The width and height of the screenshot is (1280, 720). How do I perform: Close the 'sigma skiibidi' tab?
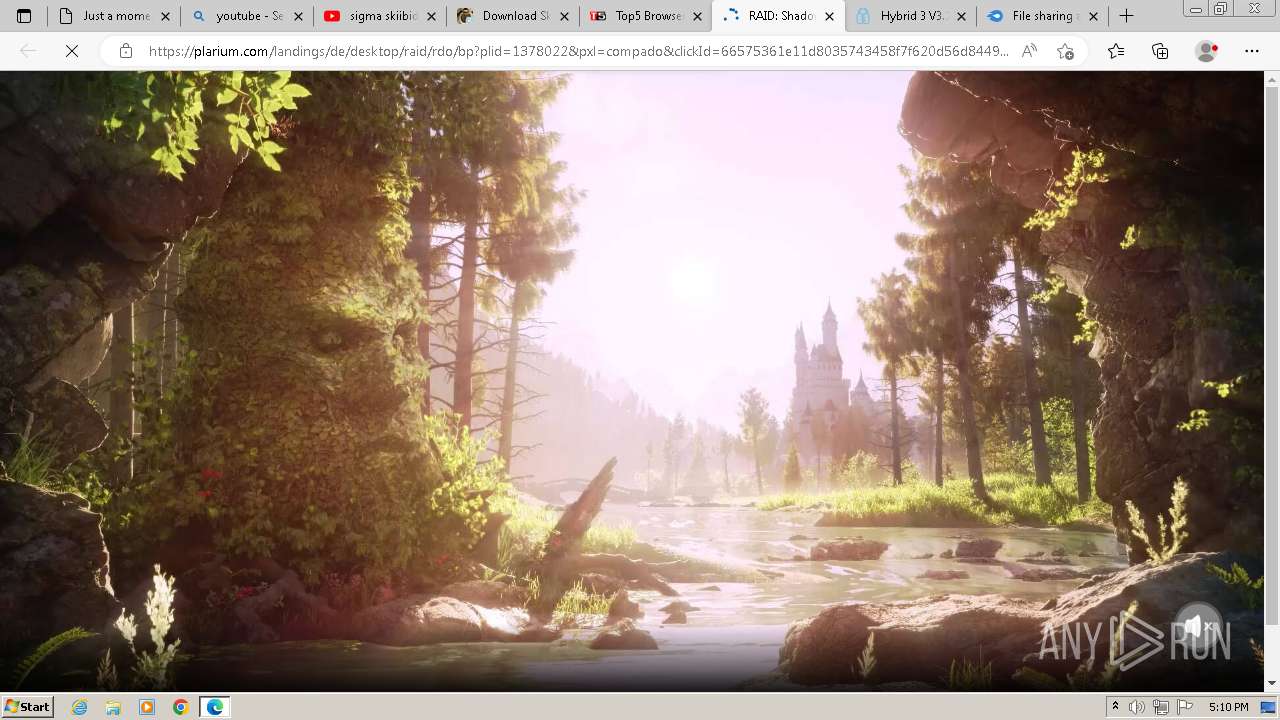coord(431,16)
